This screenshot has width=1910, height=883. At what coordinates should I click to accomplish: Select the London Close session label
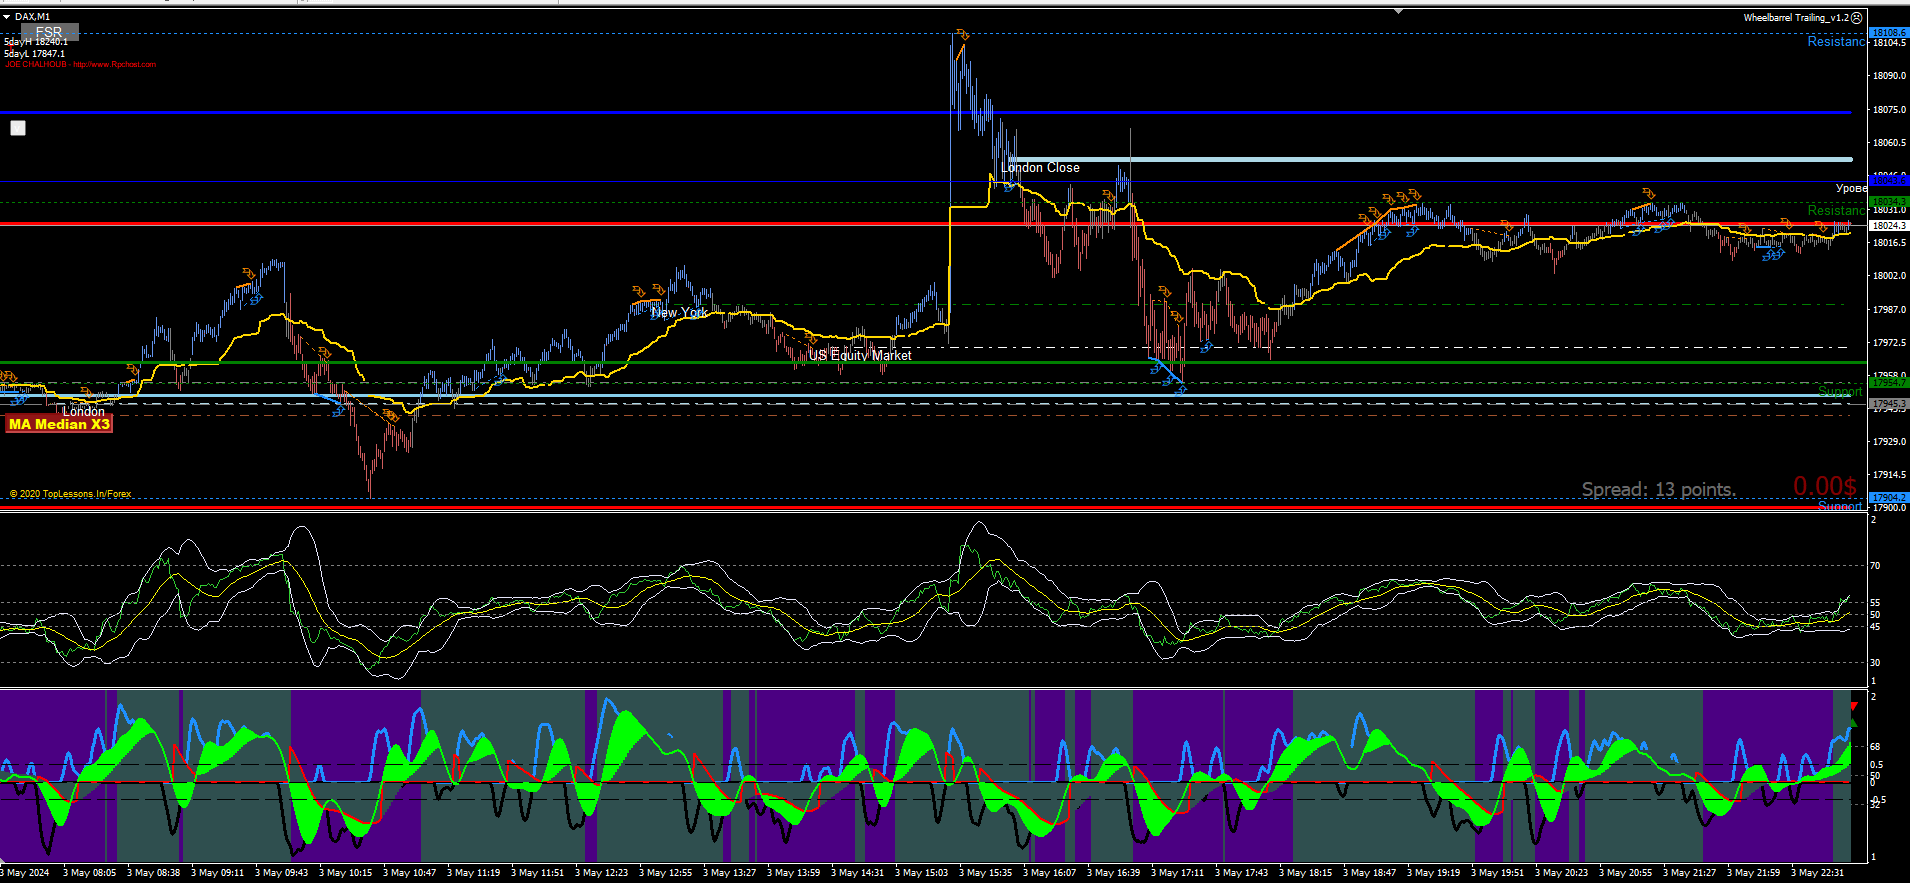[1040, 168]
